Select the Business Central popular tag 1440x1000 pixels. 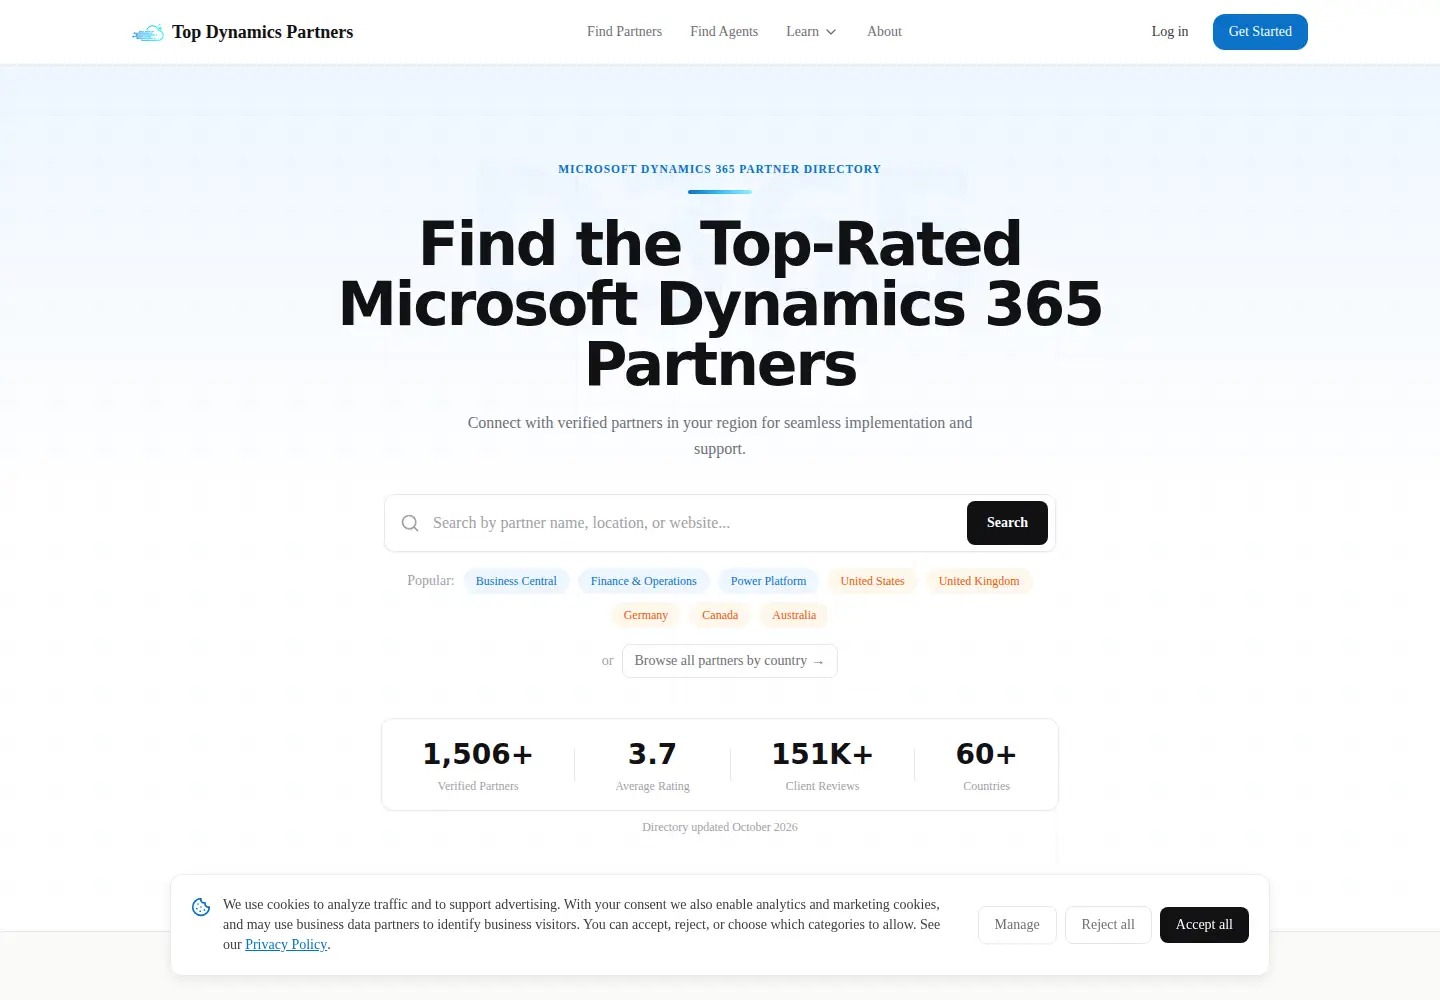point(516,581)
